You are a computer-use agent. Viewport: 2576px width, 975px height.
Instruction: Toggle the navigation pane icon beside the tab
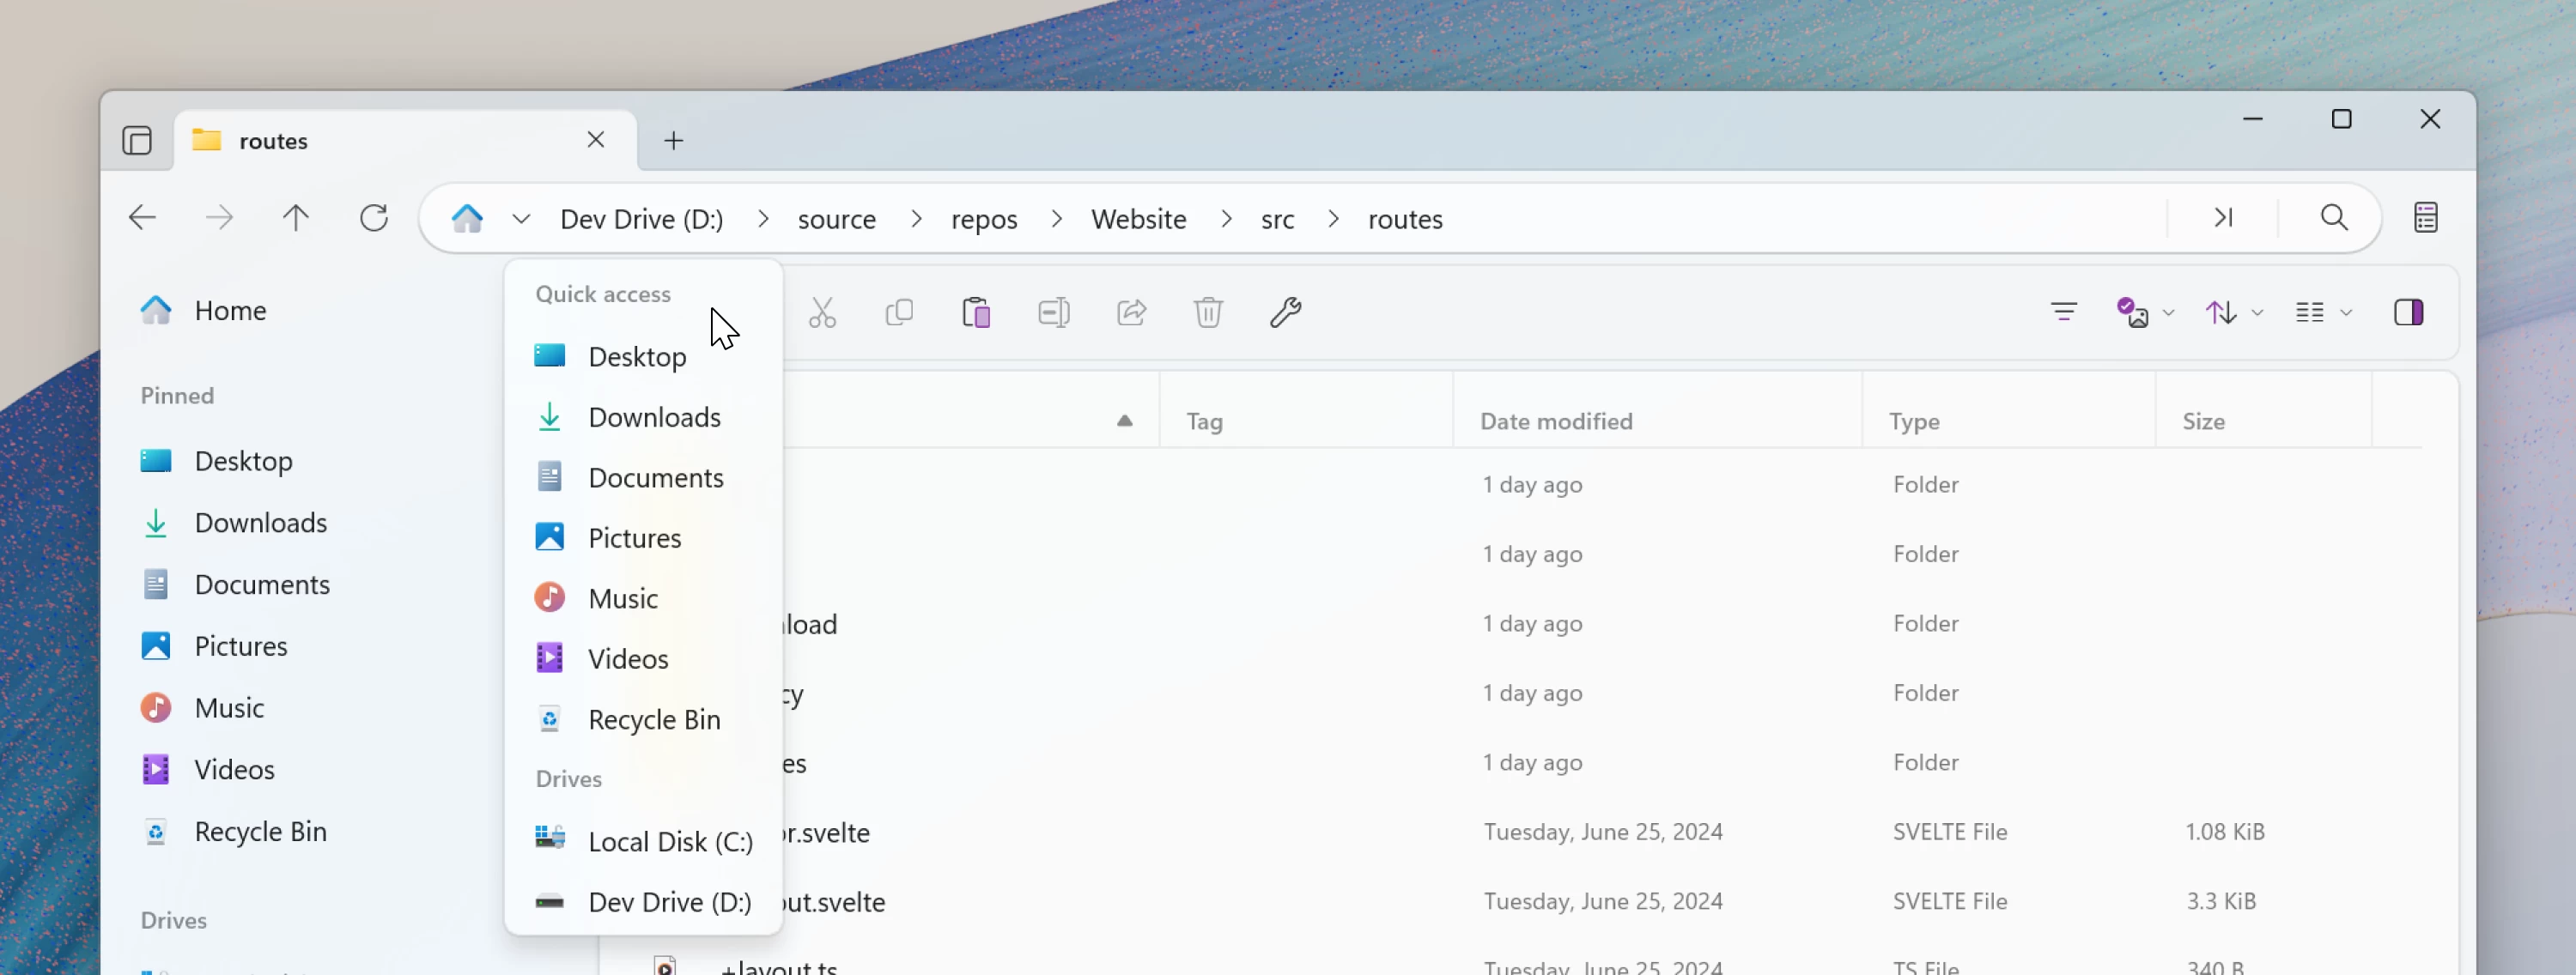[x=137, y=140]
